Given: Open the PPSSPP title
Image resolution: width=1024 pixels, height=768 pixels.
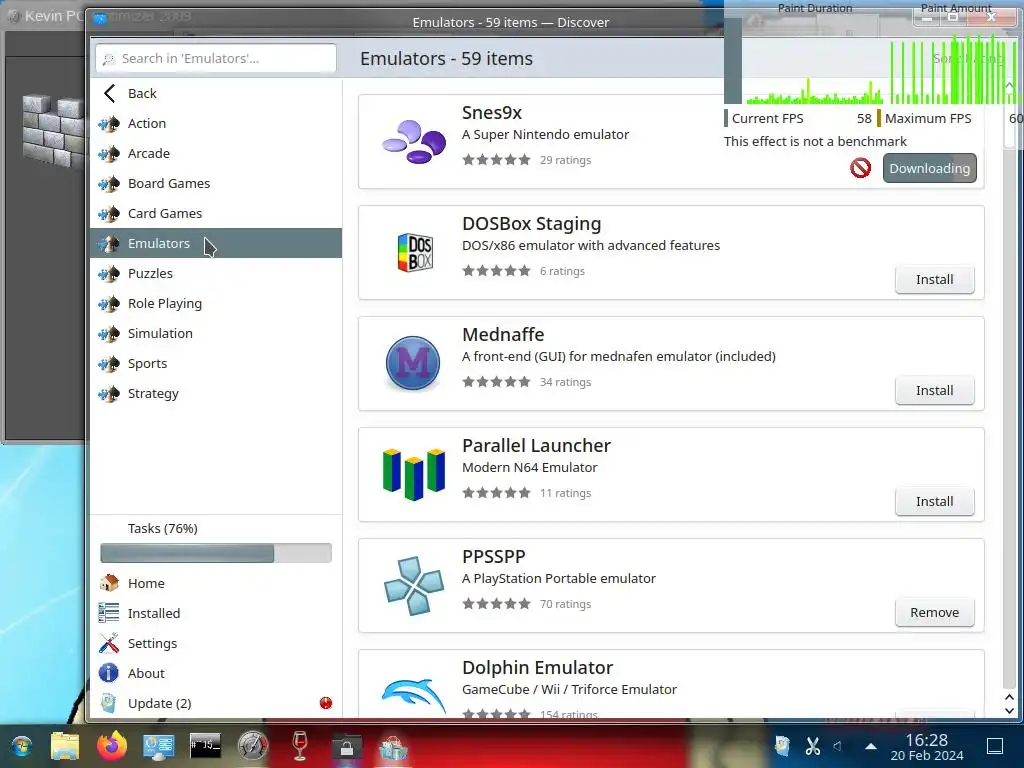Looking at the screenshot, I should click(494, 557).
